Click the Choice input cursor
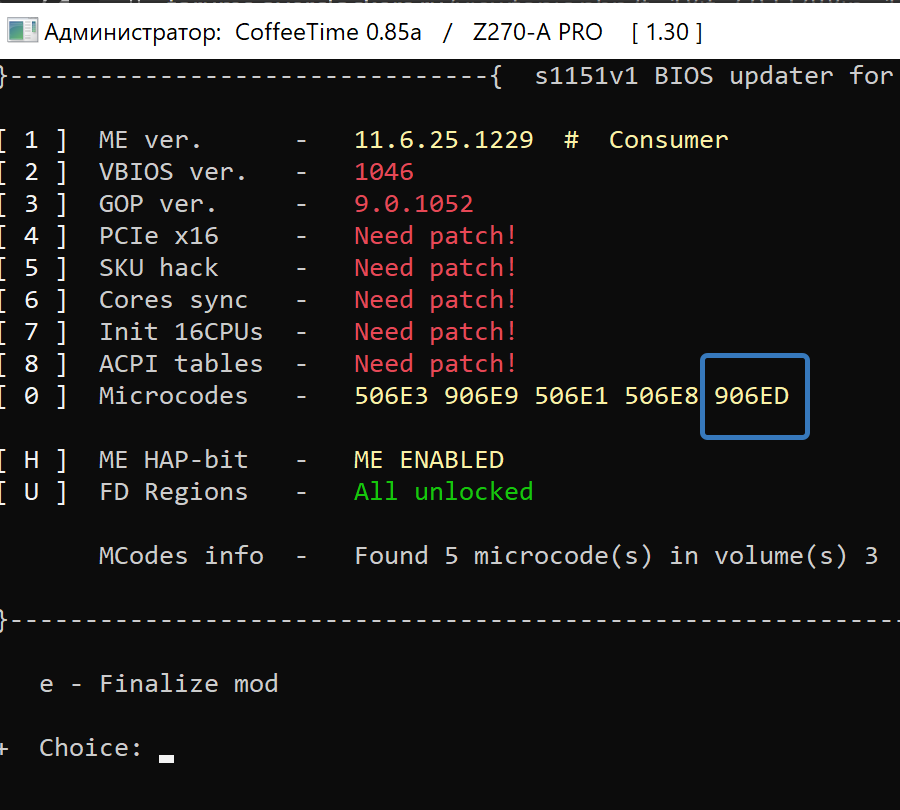This screenshot has height=810, width=900. [167, 757]
